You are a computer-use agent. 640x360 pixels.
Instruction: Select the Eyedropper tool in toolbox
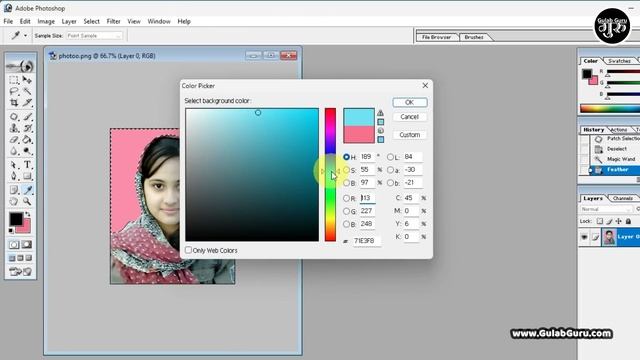tap(27, 190)
